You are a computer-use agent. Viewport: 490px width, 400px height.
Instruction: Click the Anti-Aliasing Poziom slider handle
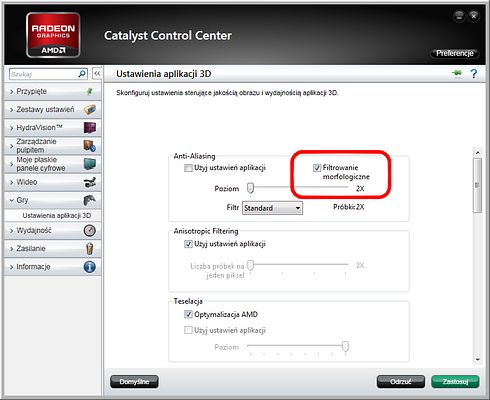[x=250, y=188]
